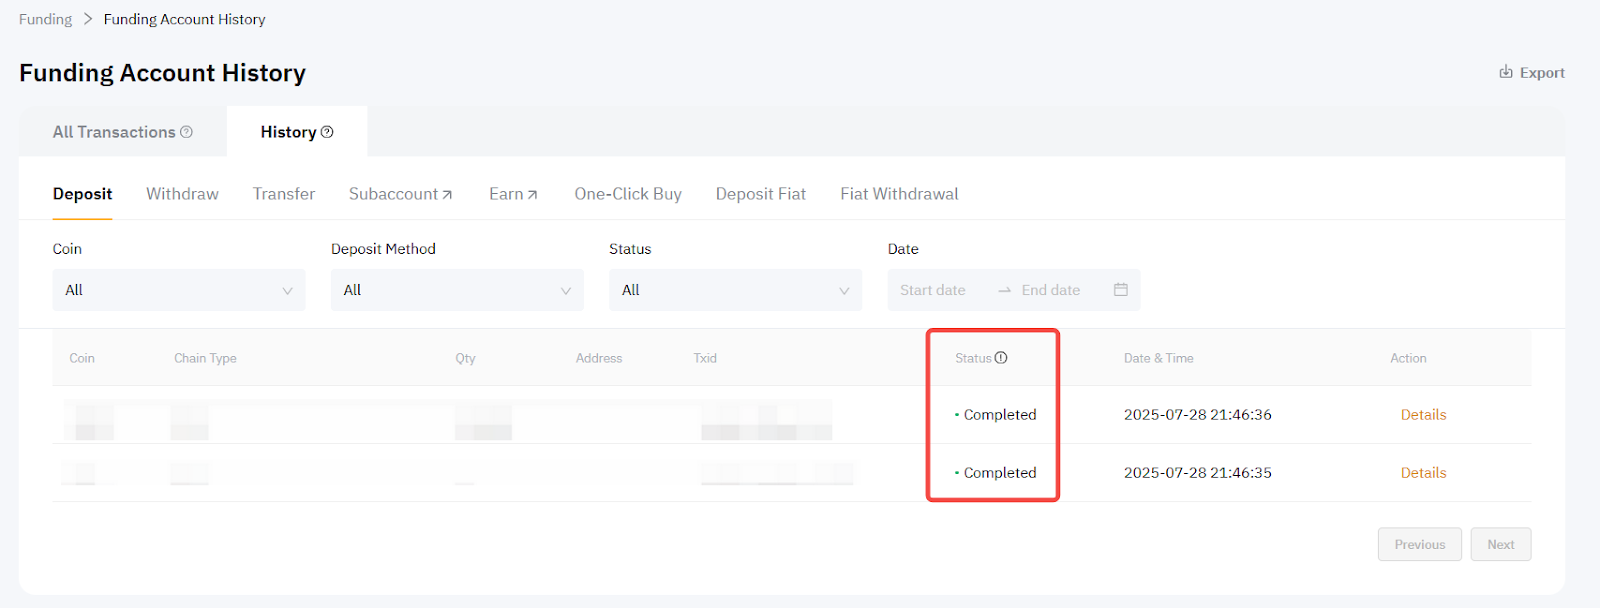View Details for the 21:46:36 deposit
The width and height of the screenshot is (1600, 608).
click(x=1423, y=415)
